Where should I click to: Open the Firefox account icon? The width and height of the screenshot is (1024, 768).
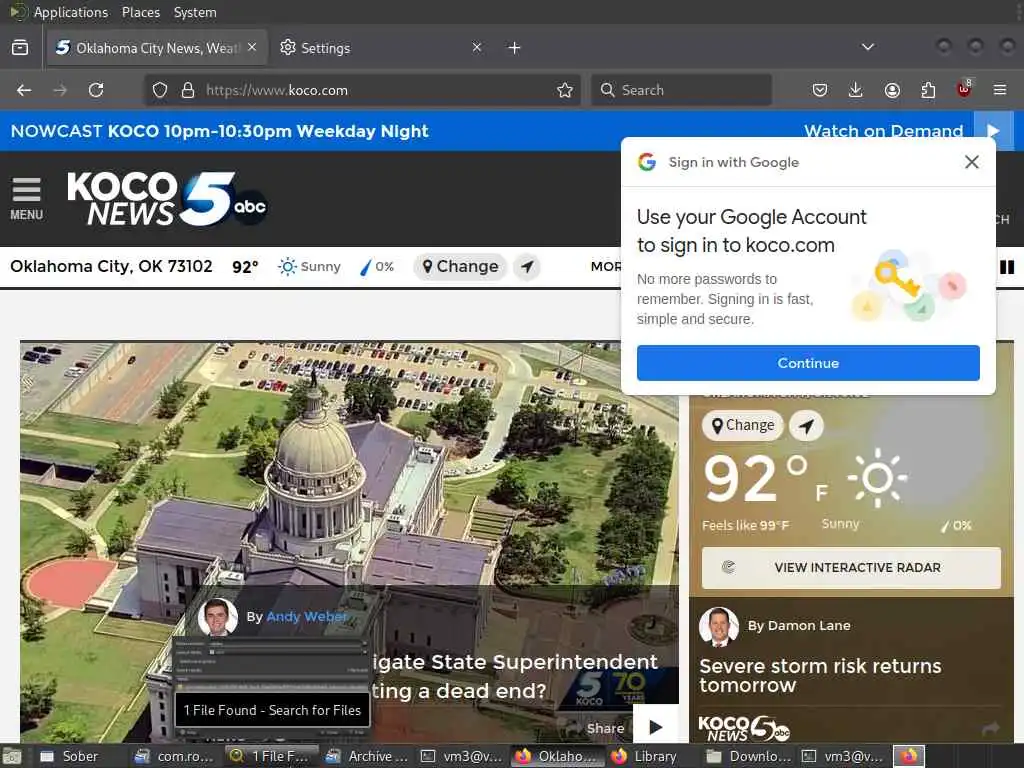(892, 90)
